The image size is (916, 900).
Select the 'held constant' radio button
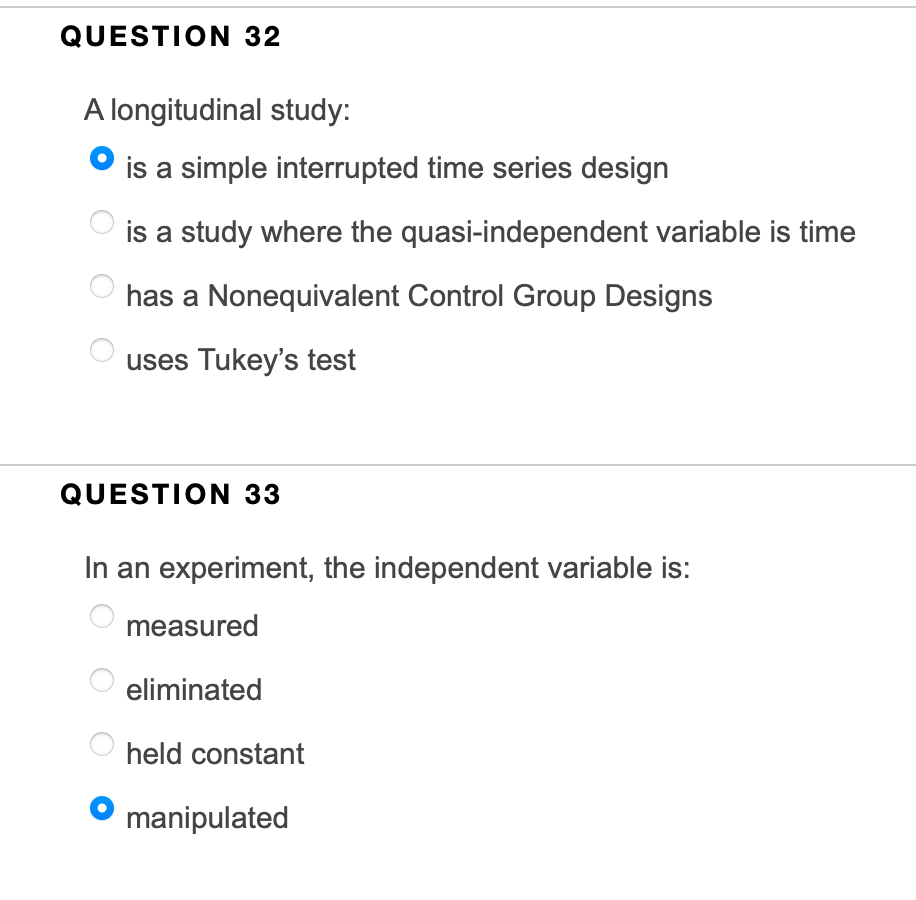click(x=102, y=744)
